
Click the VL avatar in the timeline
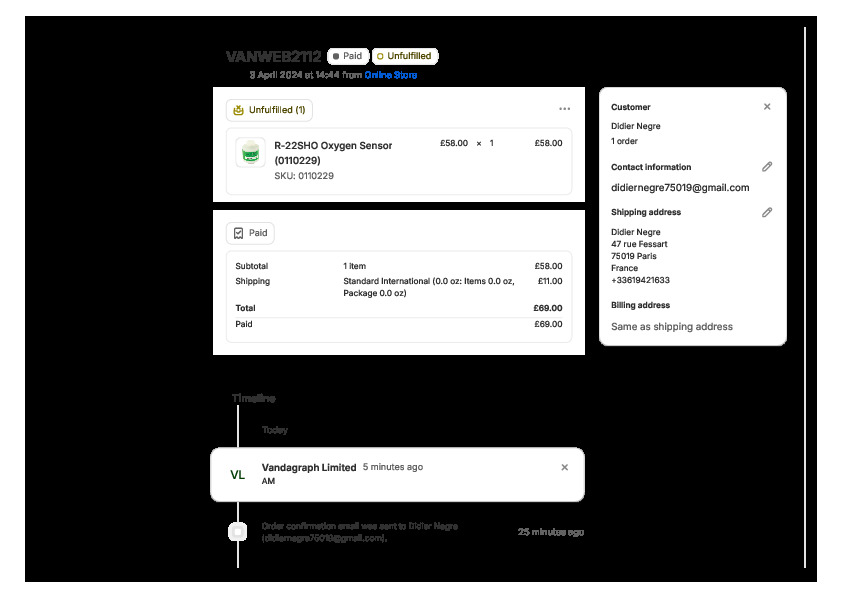[x=238, y=475]
